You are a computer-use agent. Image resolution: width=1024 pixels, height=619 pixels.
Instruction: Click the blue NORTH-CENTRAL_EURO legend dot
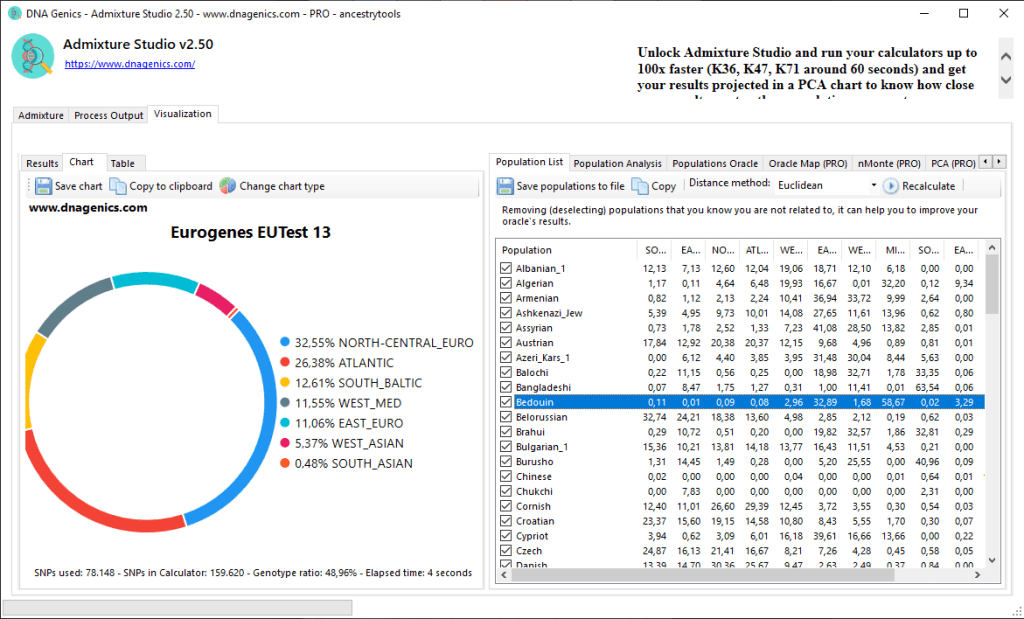pos(285,343)
